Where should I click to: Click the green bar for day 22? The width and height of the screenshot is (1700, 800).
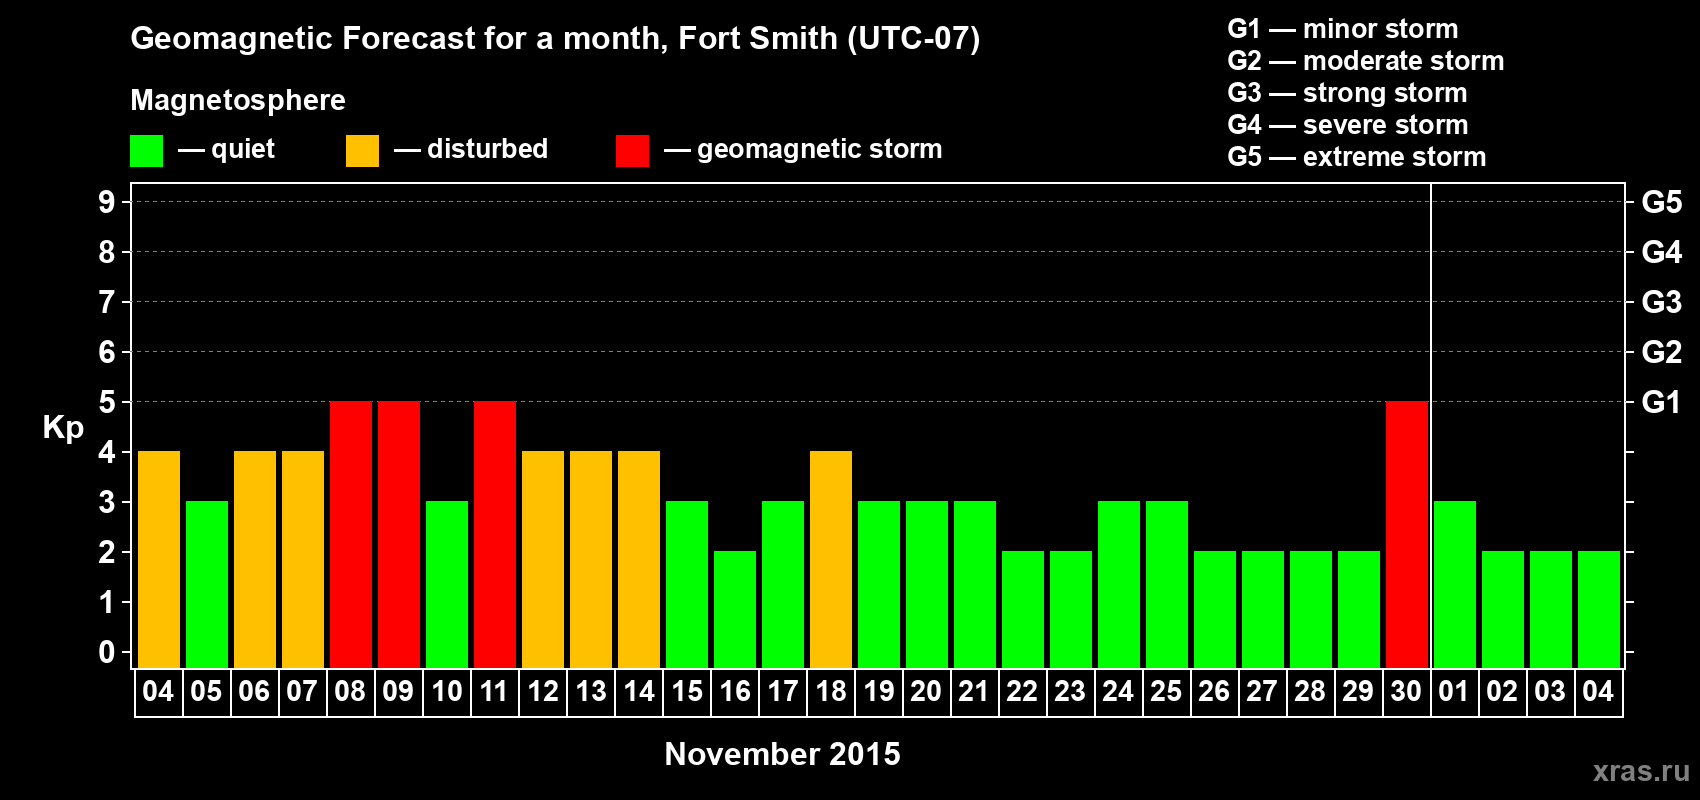[1023, 609]
